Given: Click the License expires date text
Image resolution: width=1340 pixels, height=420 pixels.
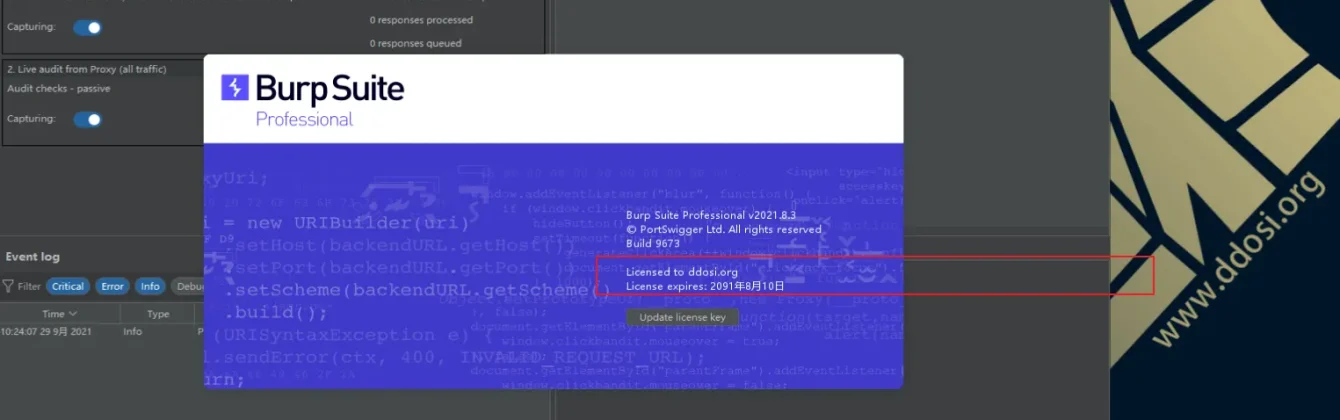Looking at the screenshot, I should point(705,286).
